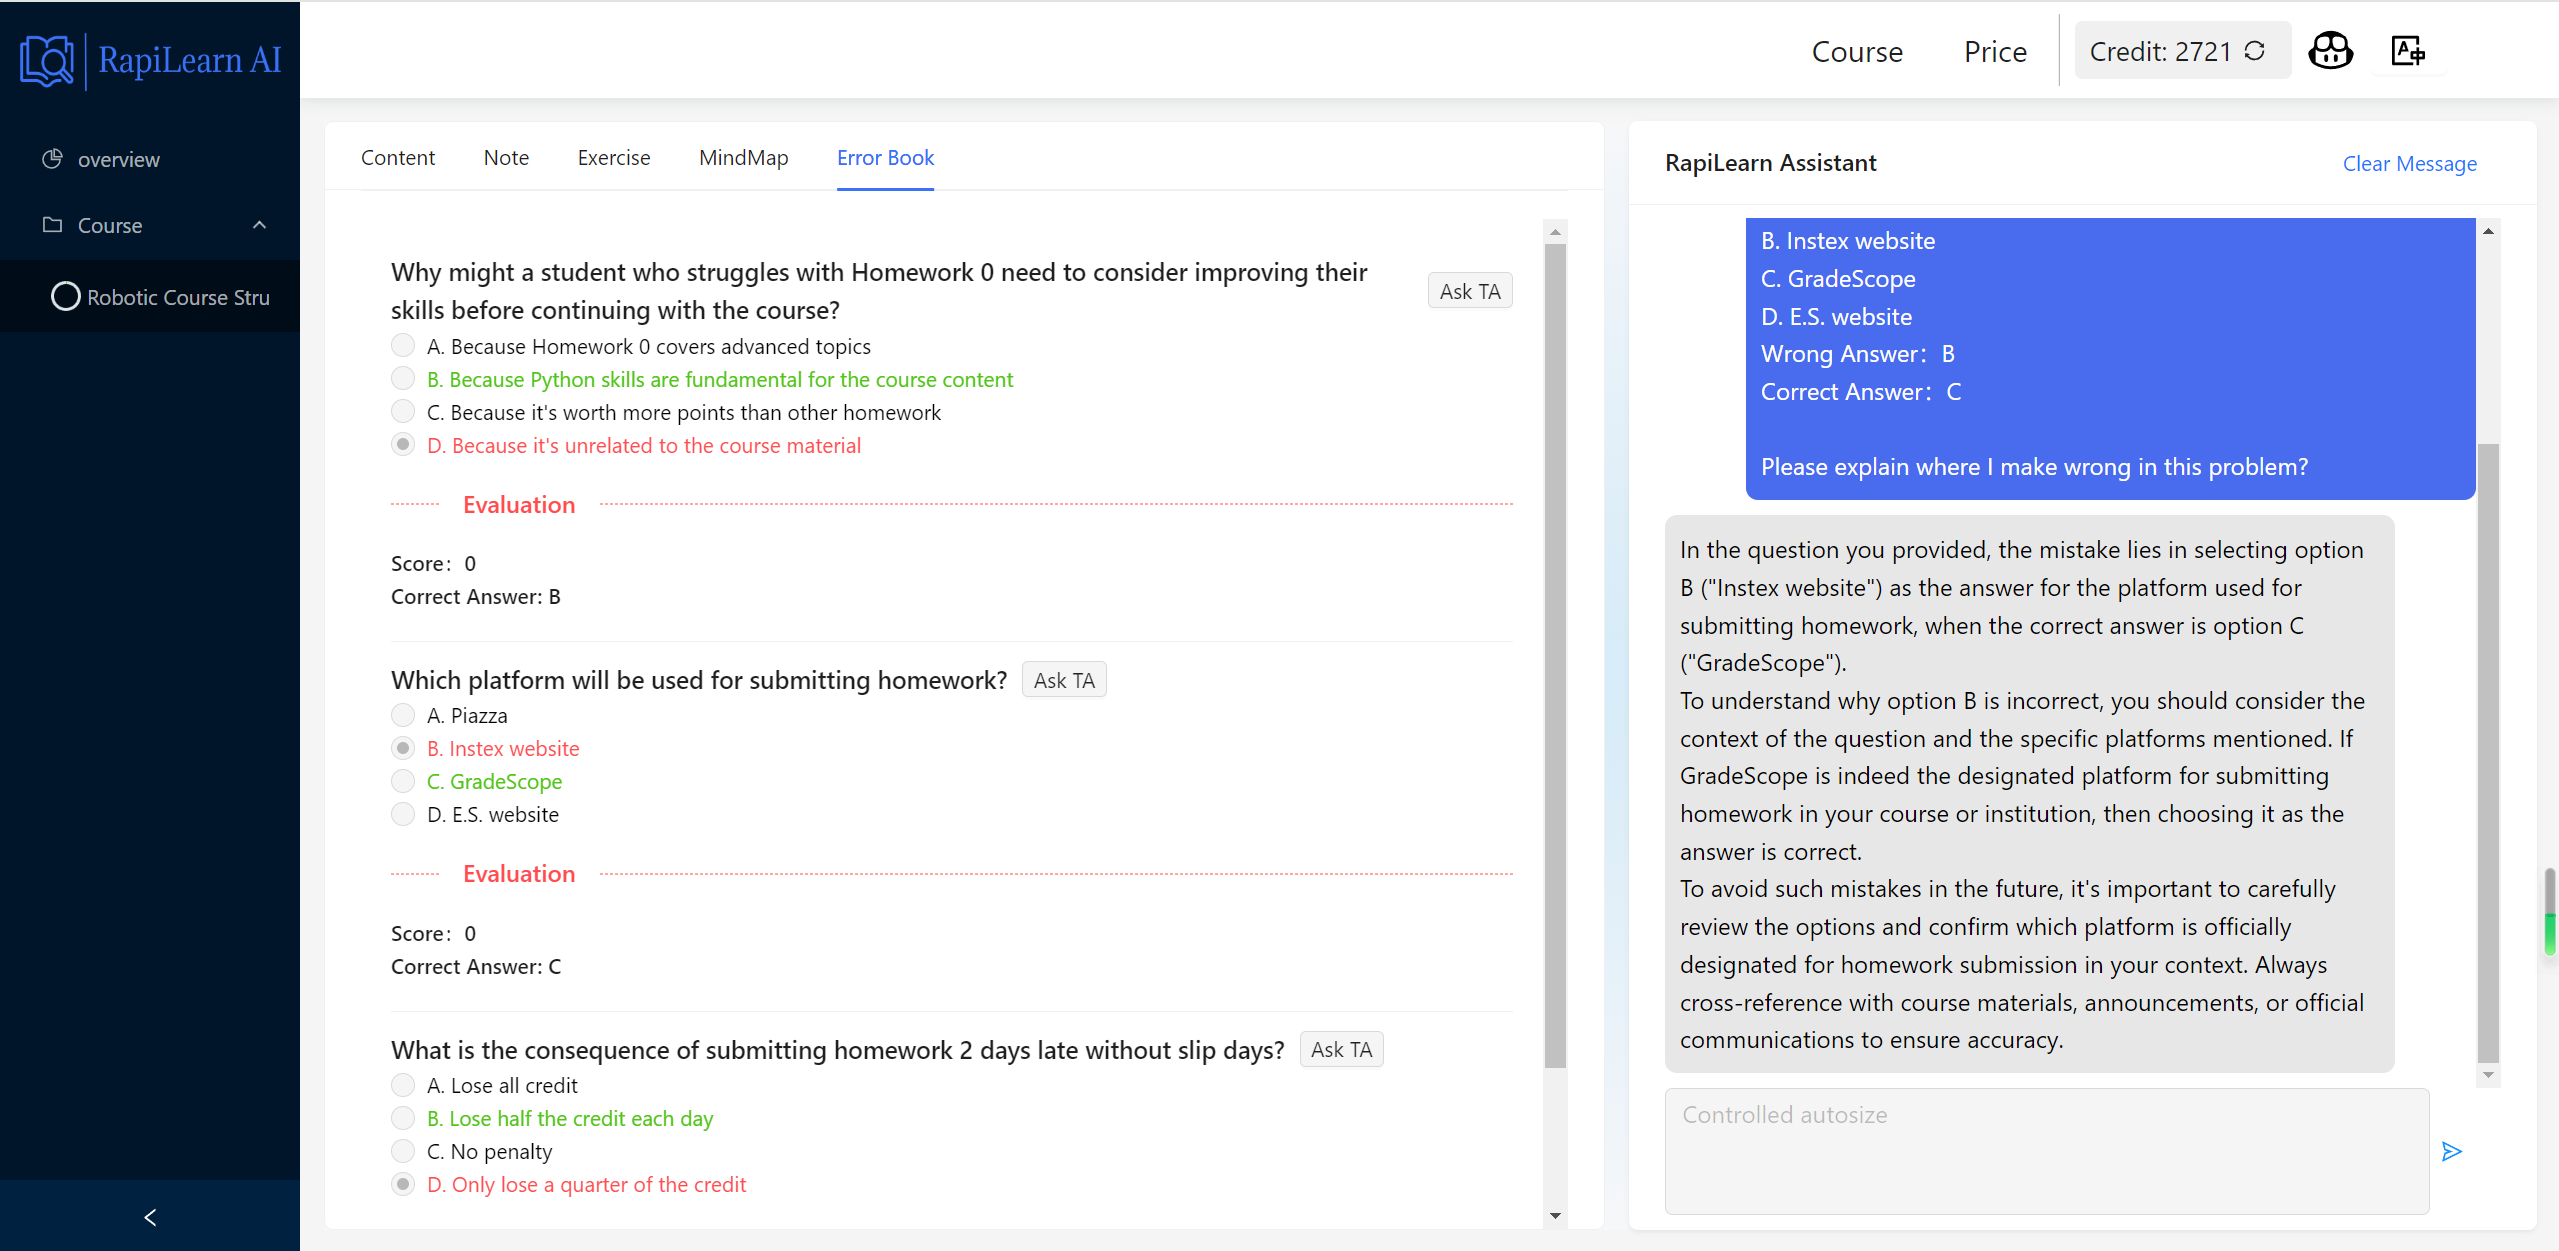This screenshot has width=2559, height=1251.
Task: Select option A Piazza radio button
Action: pyautogui.click(x=403, y=715)
